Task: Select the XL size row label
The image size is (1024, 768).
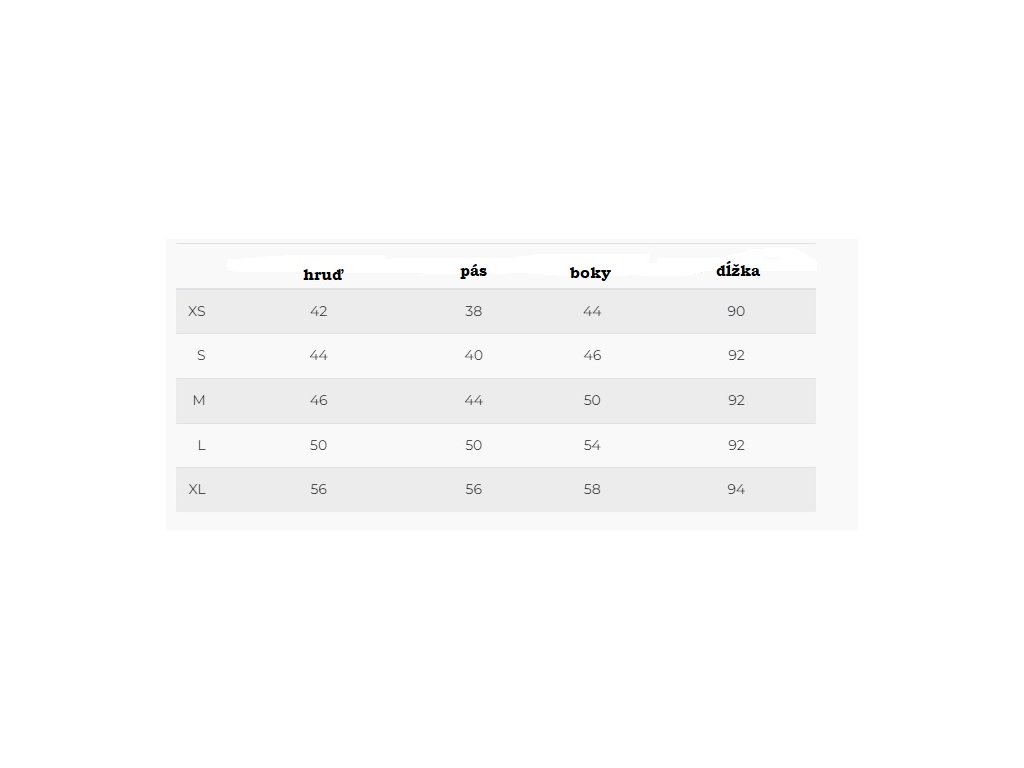Action: [x=197, y=489]
